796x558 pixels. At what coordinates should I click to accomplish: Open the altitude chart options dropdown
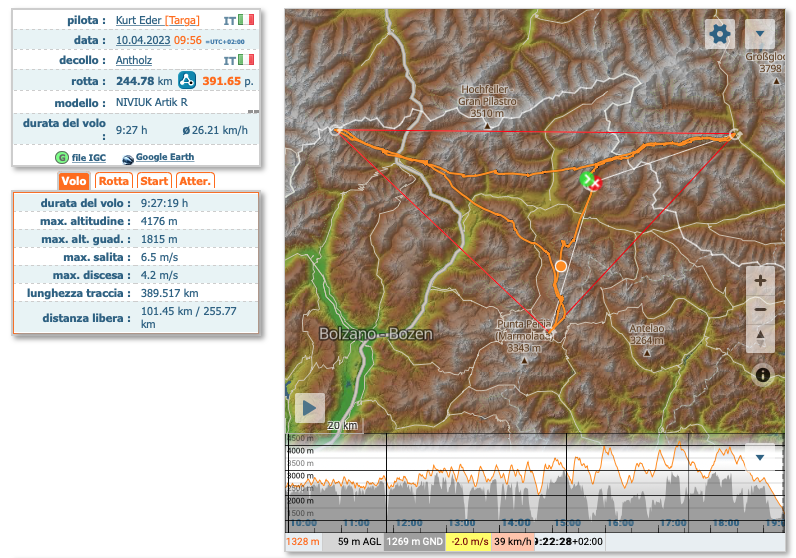(x=760, y=458)
